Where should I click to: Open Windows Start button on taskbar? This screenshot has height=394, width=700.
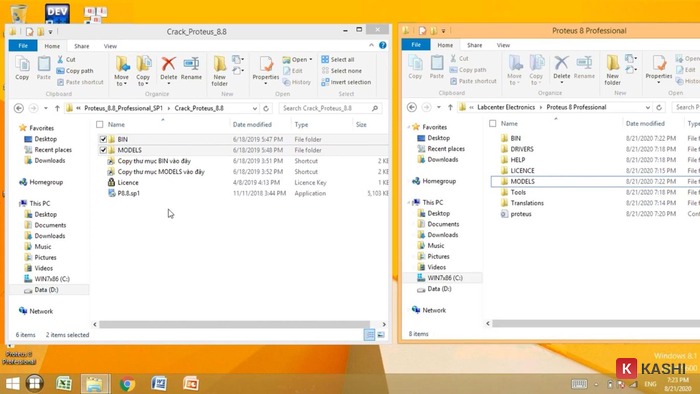point(12,383)
